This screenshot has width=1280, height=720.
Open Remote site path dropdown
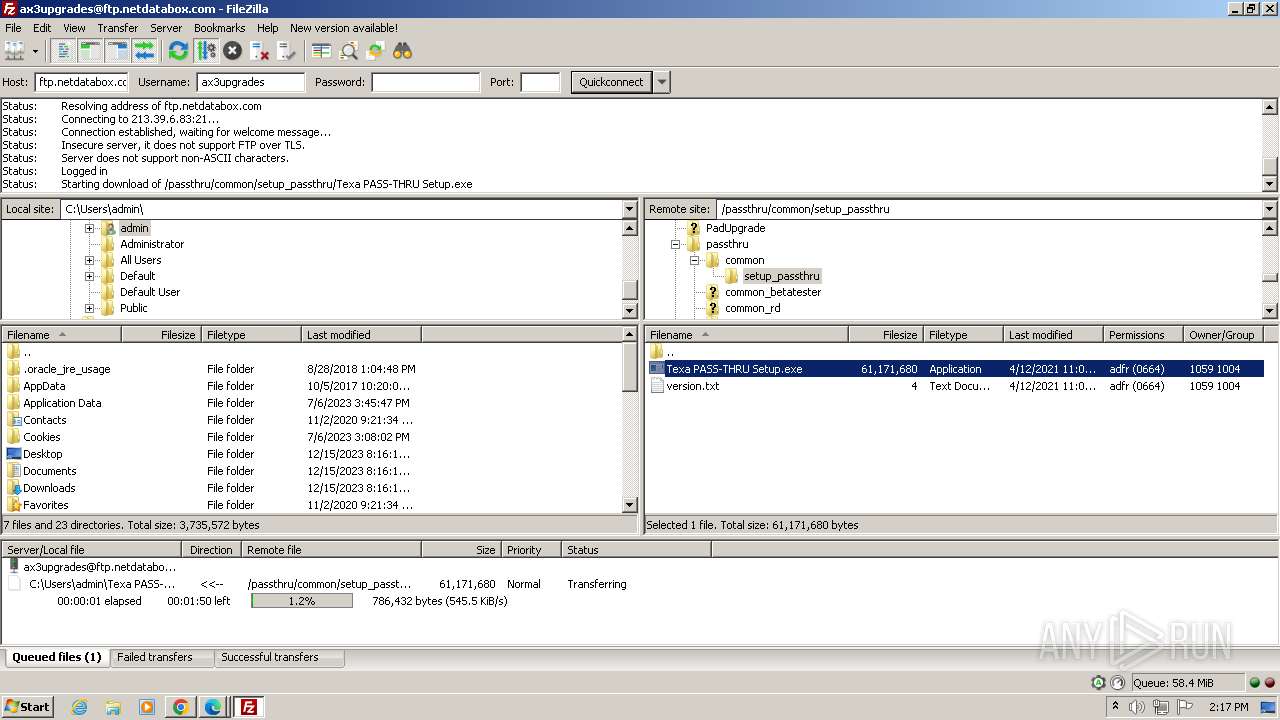click(1270, 209)
